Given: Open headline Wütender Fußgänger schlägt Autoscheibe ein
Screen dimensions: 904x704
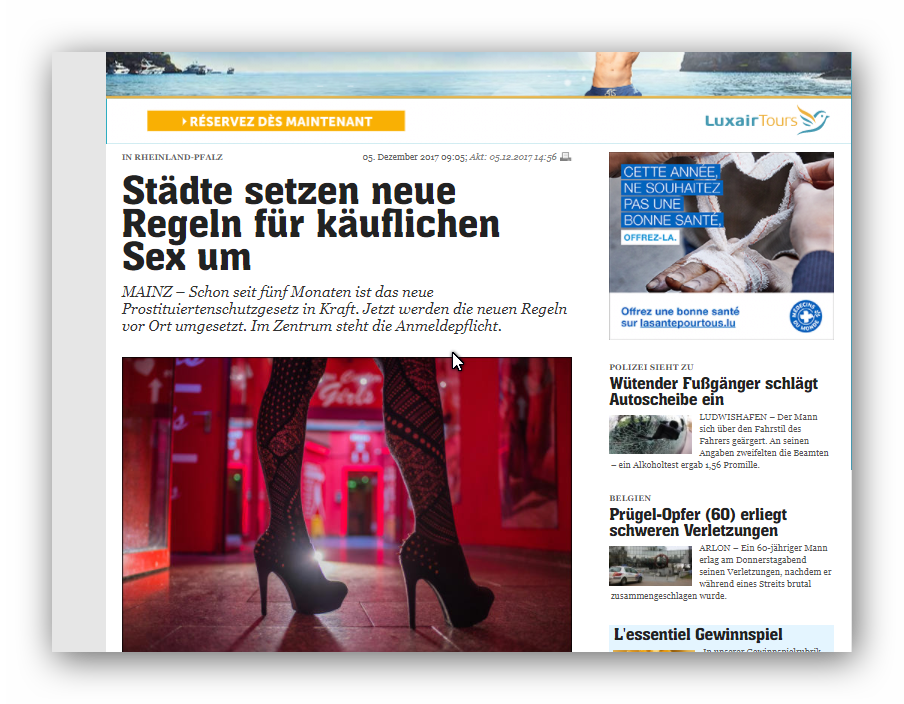Looking at the screenshot, I should 713,391.
